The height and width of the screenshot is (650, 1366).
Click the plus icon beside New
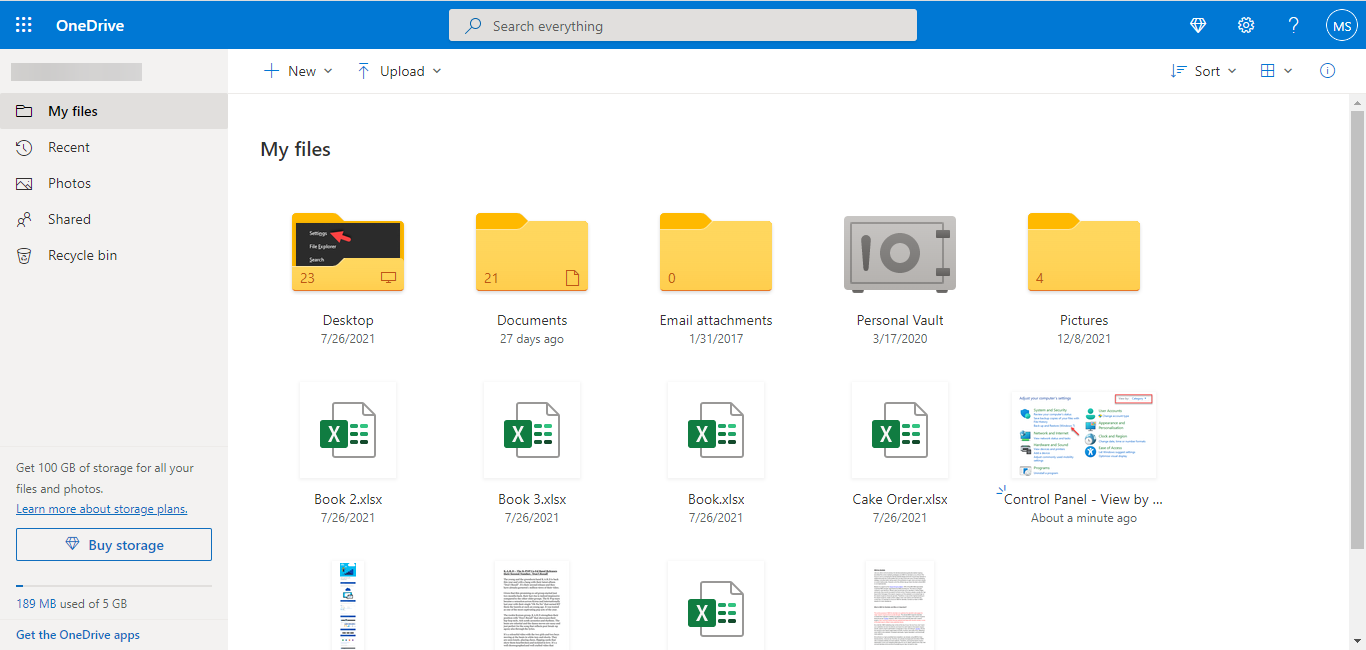(x=271, y=71)
